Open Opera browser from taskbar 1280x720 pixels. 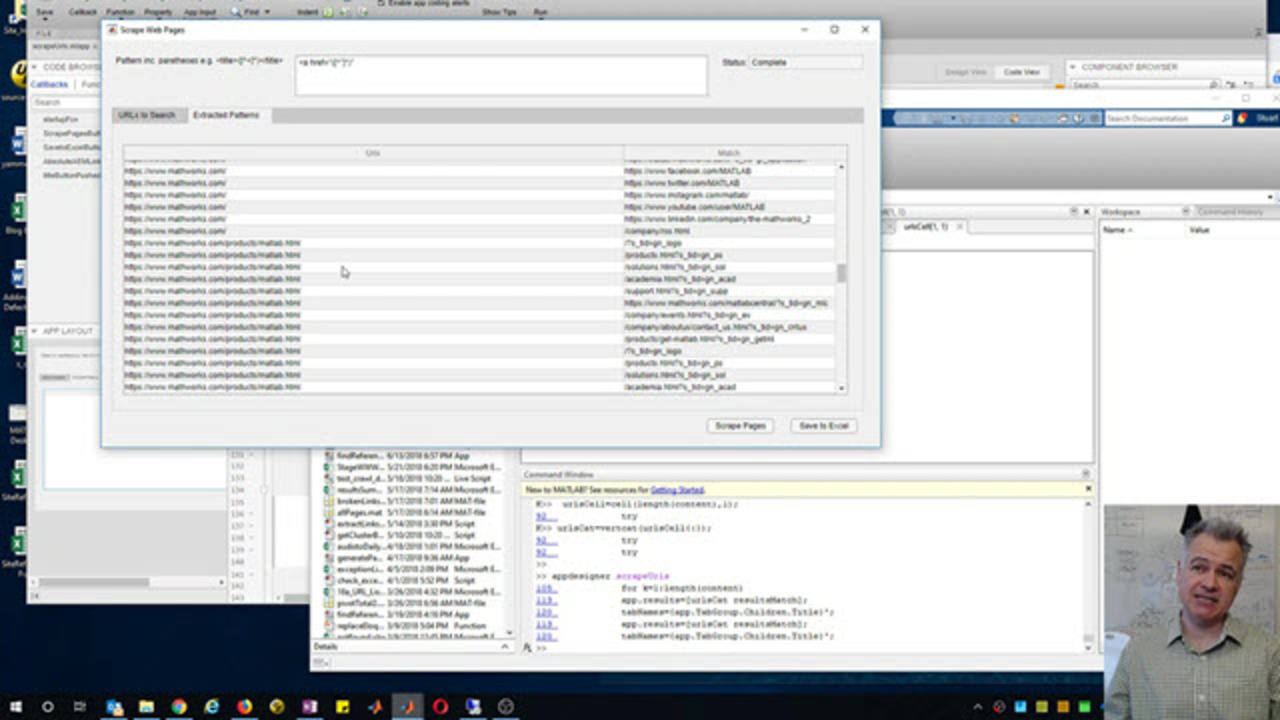point(440,706)
